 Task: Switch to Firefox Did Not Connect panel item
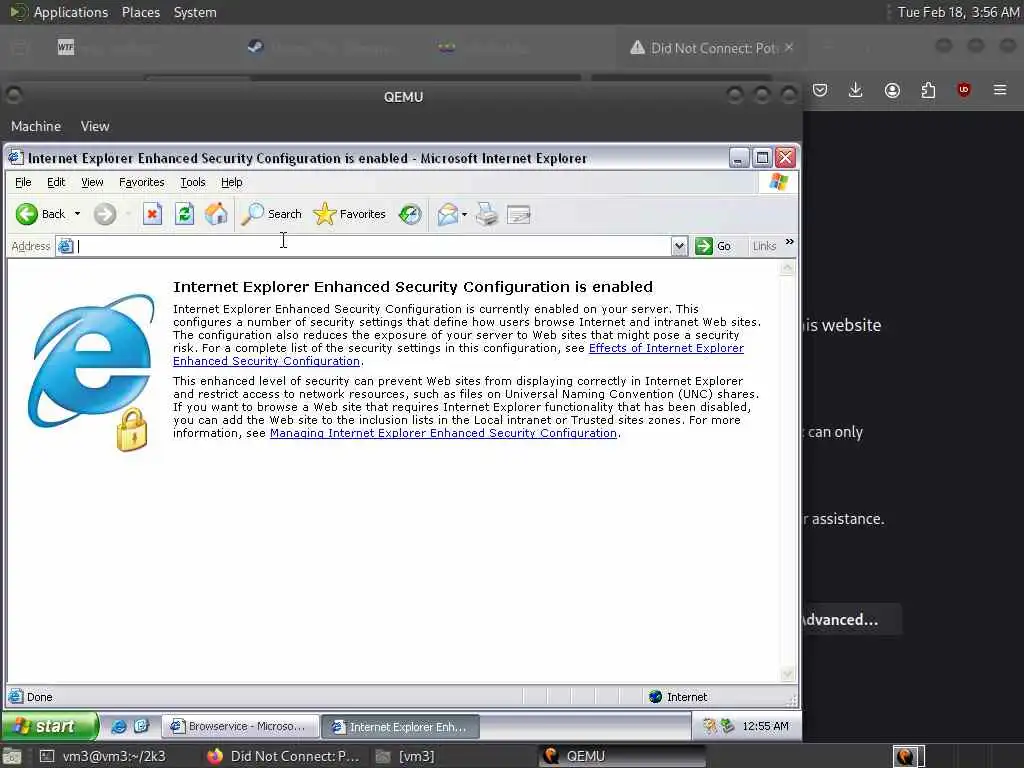[283, 756]
